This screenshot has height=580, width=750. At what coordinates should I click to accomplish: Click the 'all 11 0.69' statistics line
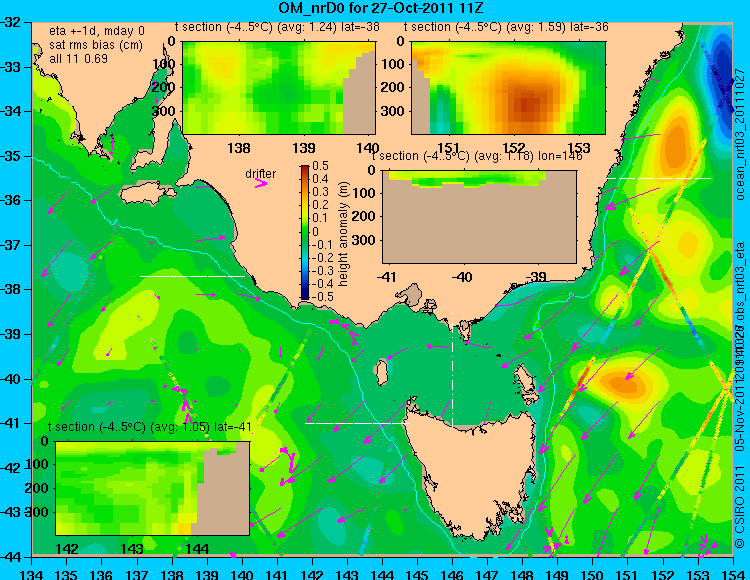point(78,59)
